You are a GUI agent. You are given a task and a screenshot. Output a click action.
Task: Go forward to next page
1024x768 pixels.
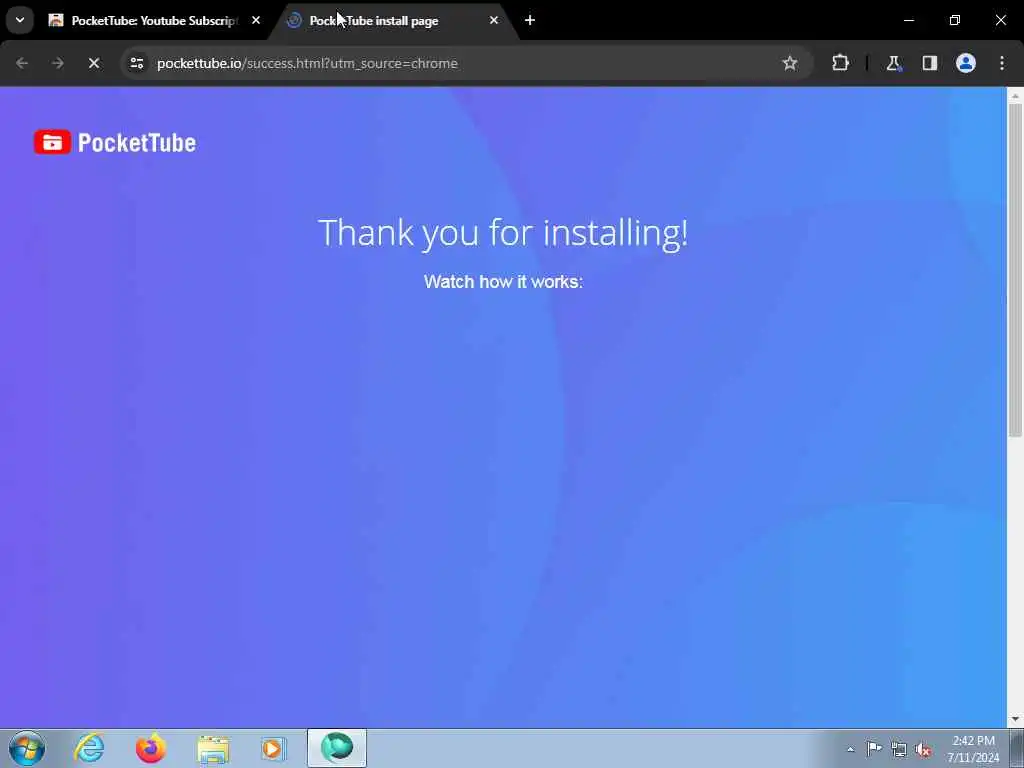coord(57,63)
